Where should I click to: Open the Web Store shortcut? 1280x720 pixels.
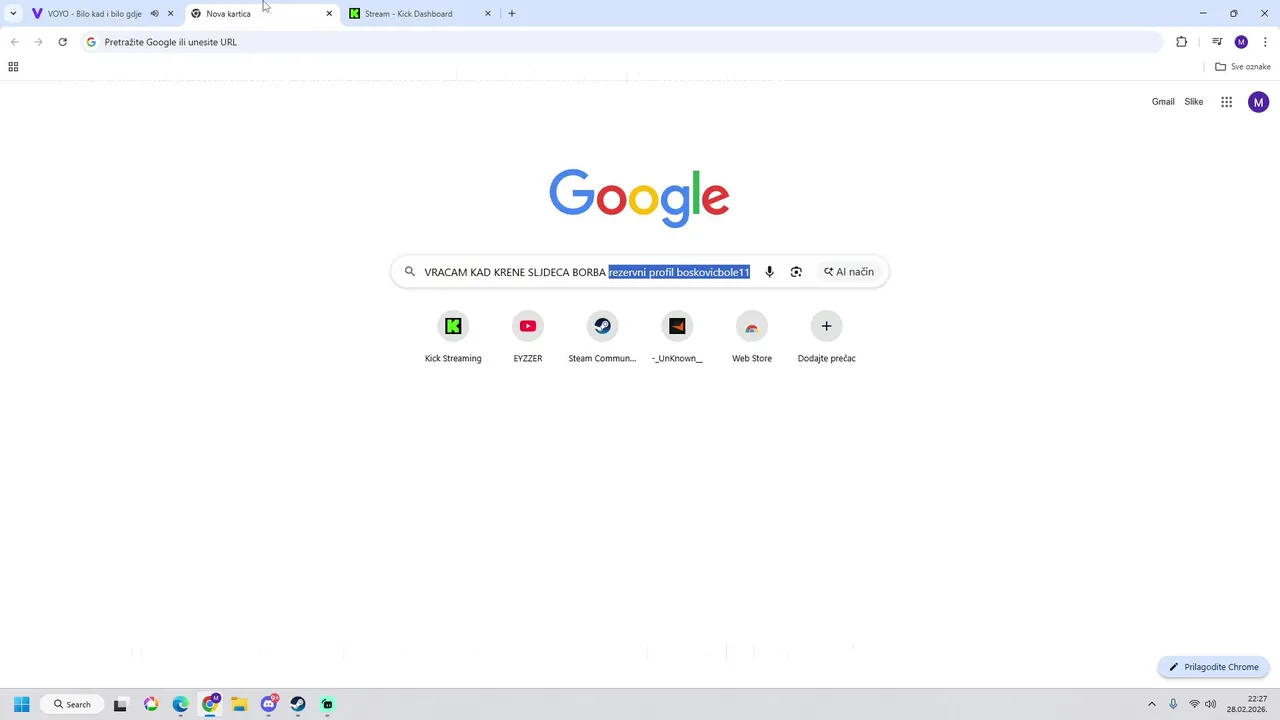point(752,338)
